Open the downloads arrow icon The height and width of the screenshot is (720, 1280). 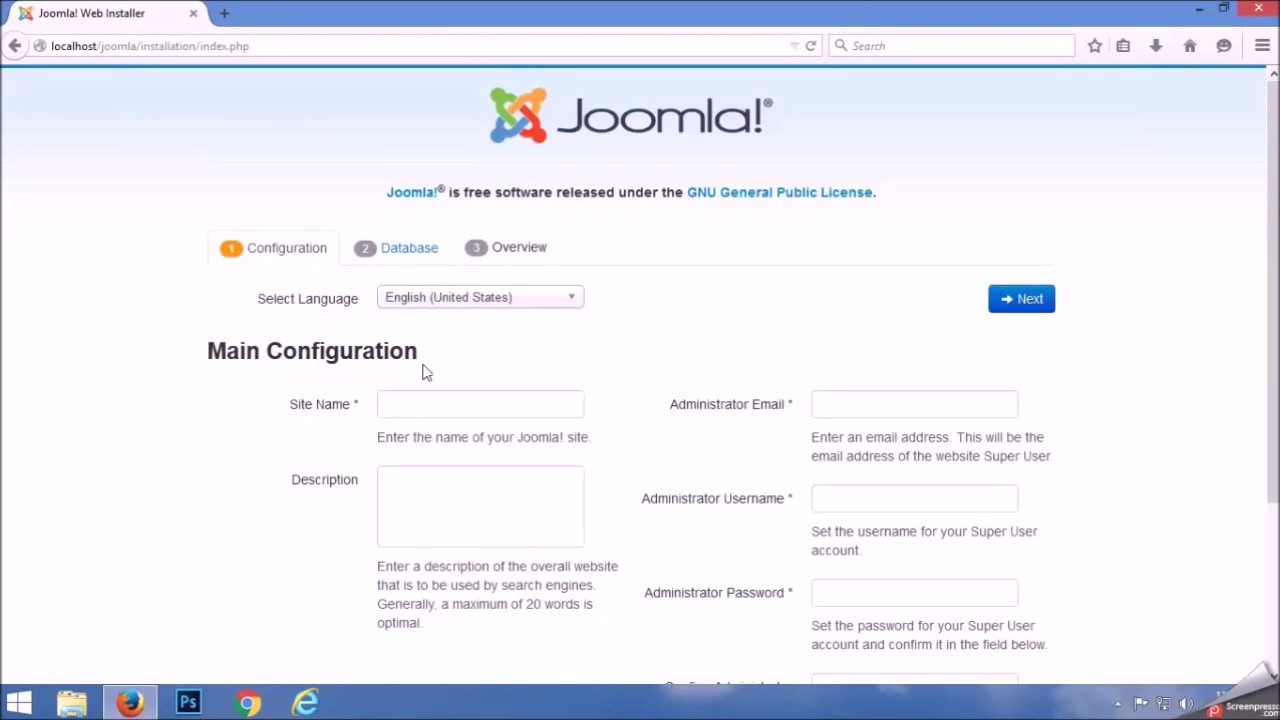[x=1156, y=45]
